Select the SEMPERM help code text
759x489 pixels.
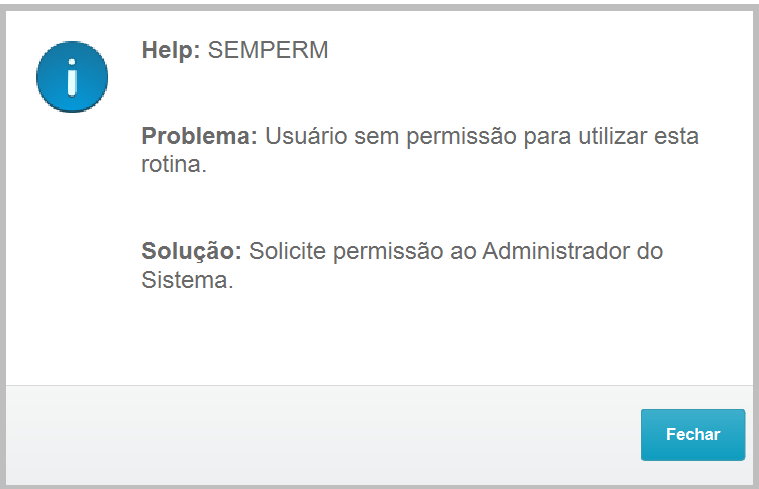coord(268,50)
